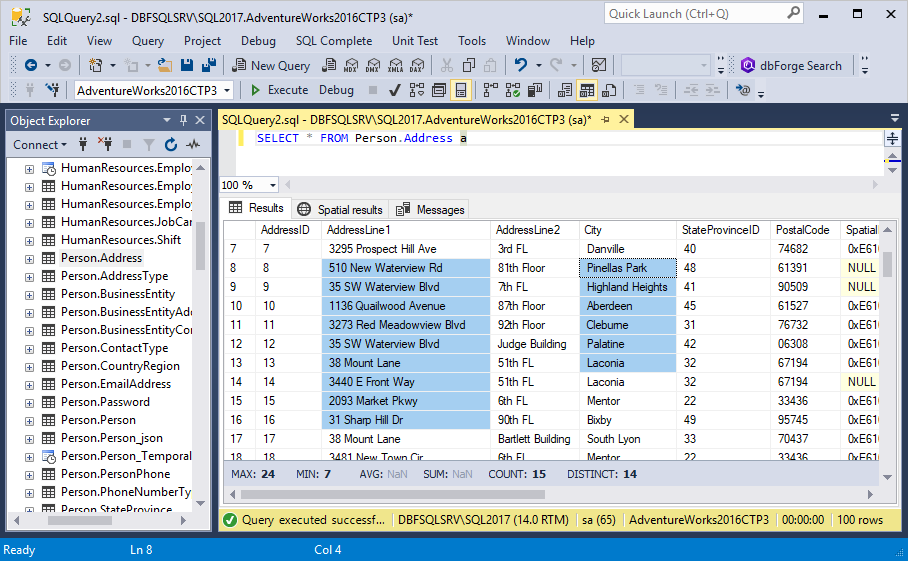Toggle Include Live Query Statistics

(x=512, y=90)
